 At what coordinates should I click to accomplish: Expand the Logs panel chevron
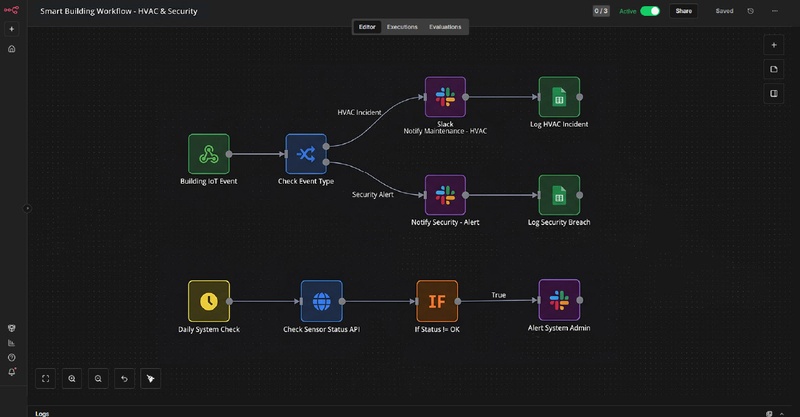point(782,413)
